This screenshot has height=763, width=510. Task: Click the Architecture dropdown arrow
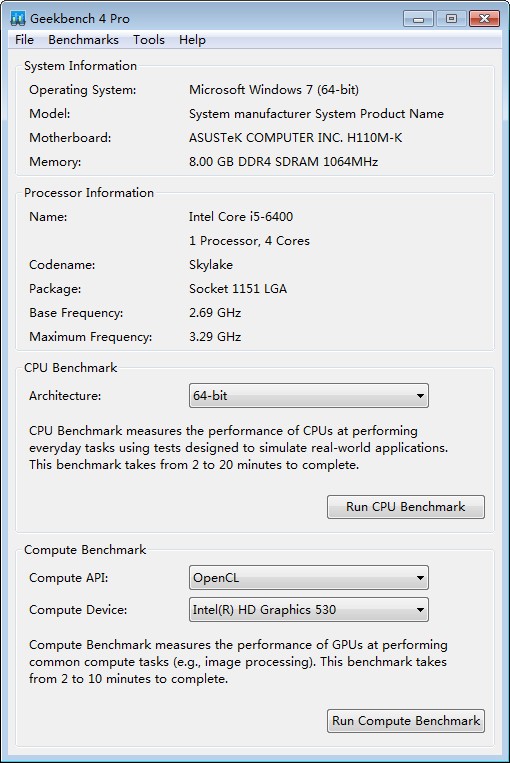click(x=420, y=396)
